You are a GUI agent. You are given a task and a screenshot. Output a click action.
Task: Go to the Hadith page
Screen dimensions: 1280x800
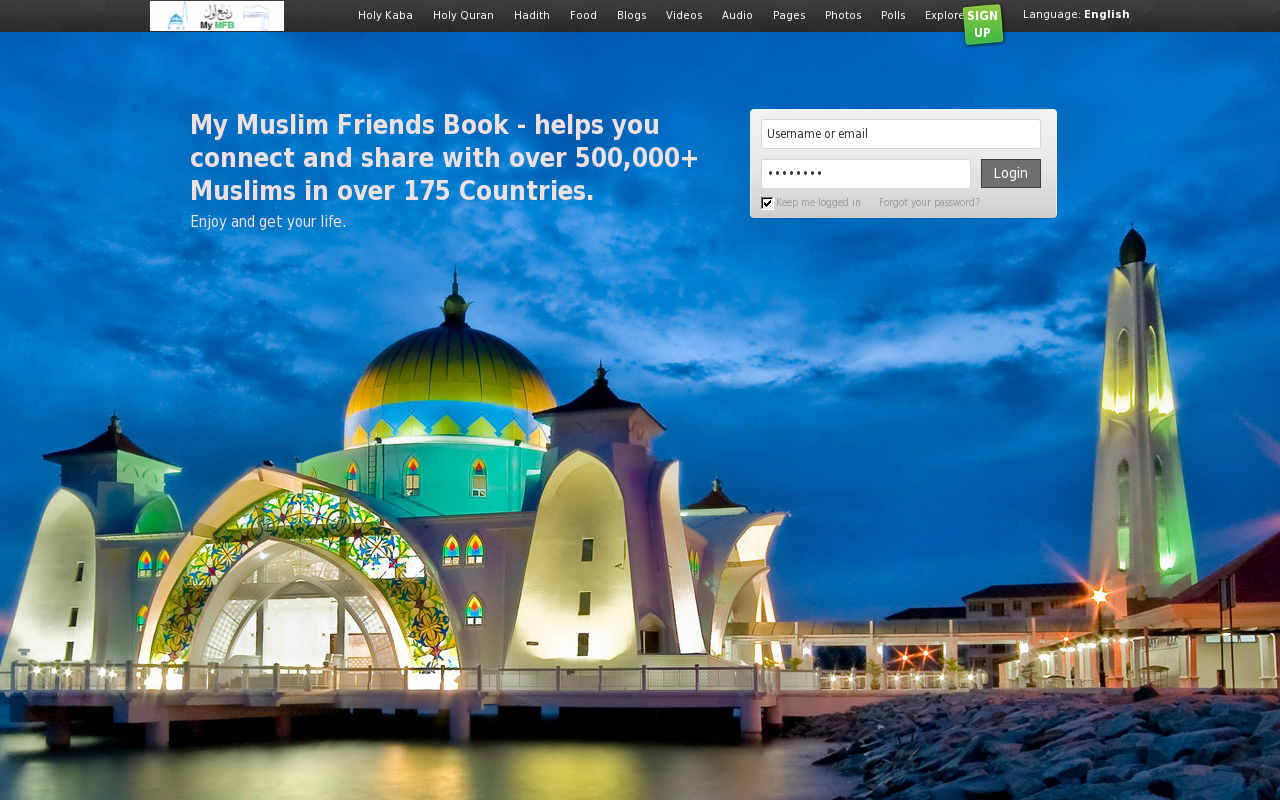(x=532, y=15)
